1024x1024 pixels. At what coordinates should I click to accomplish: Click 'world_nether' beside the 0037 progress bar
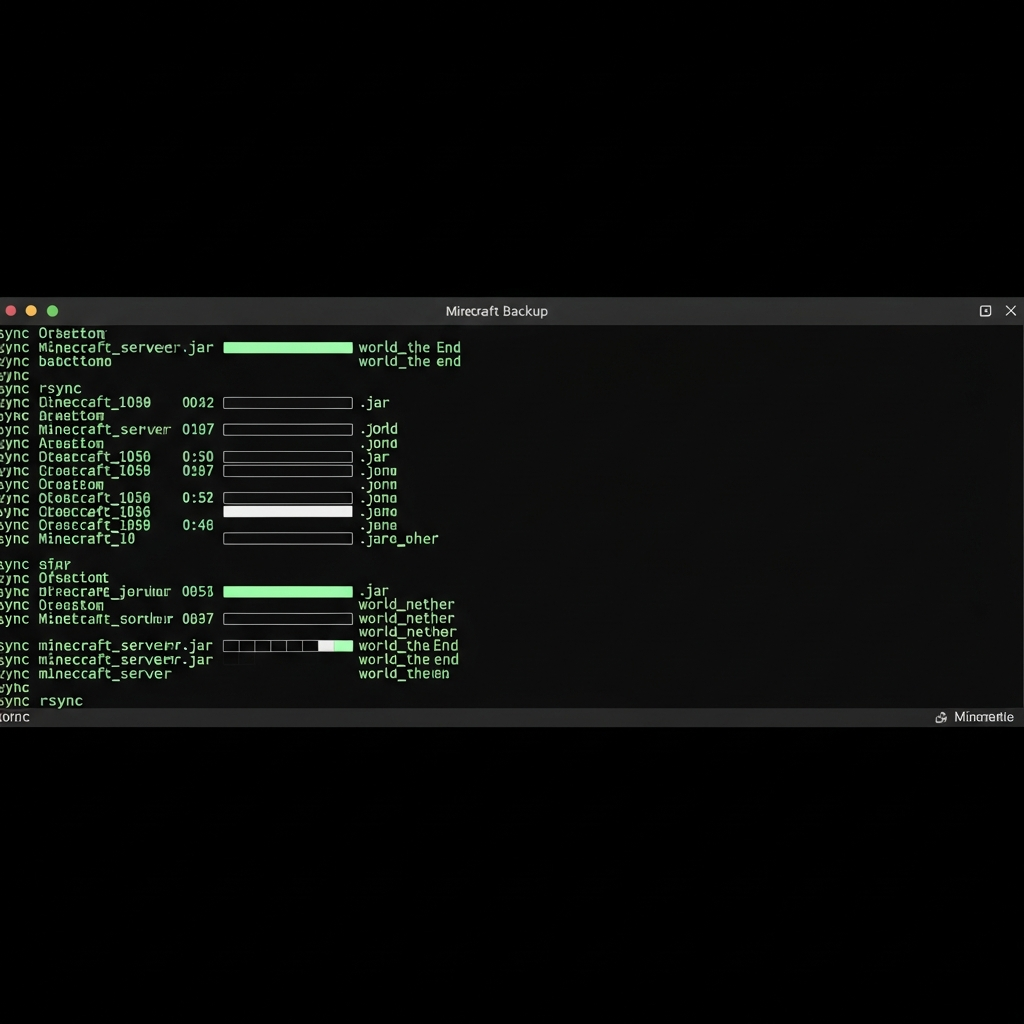406,618
